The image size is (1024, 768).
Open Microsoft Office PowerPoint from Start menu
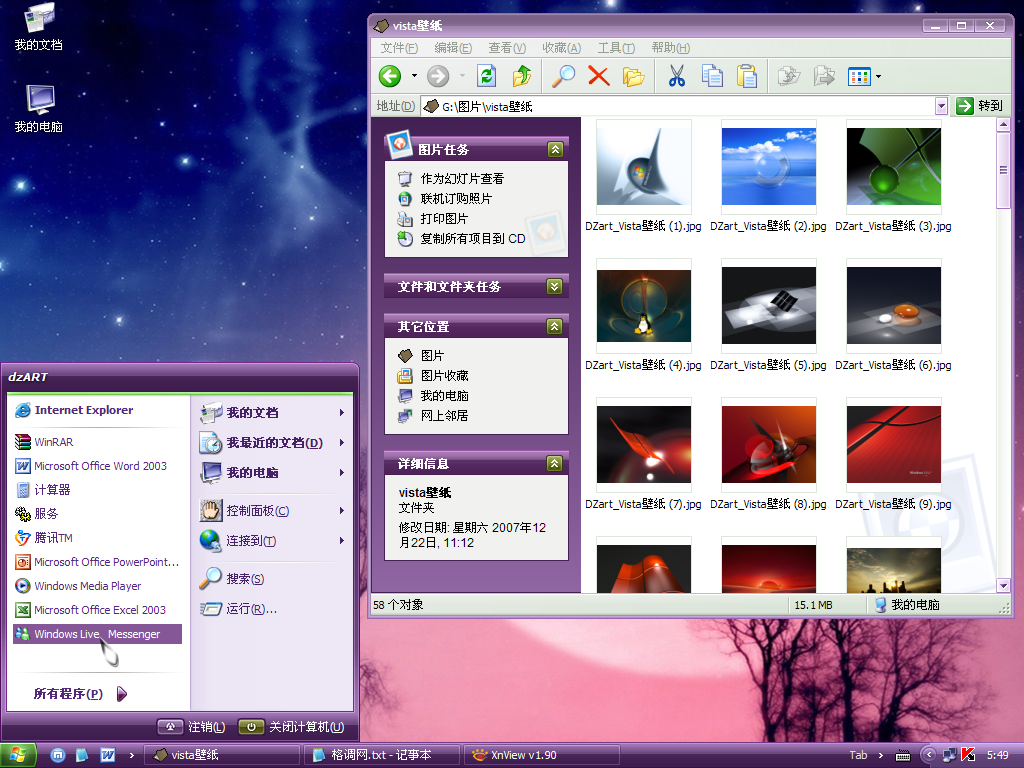click(97, 562)
